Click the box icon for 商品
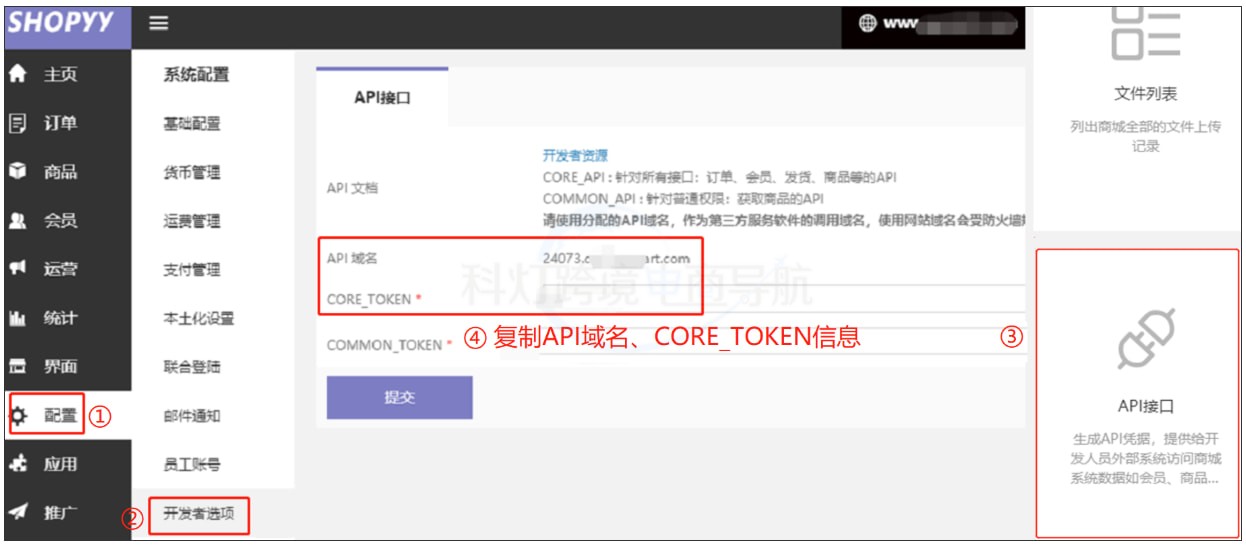Screen dimensions: 1246x545 [x=17, y=172]
